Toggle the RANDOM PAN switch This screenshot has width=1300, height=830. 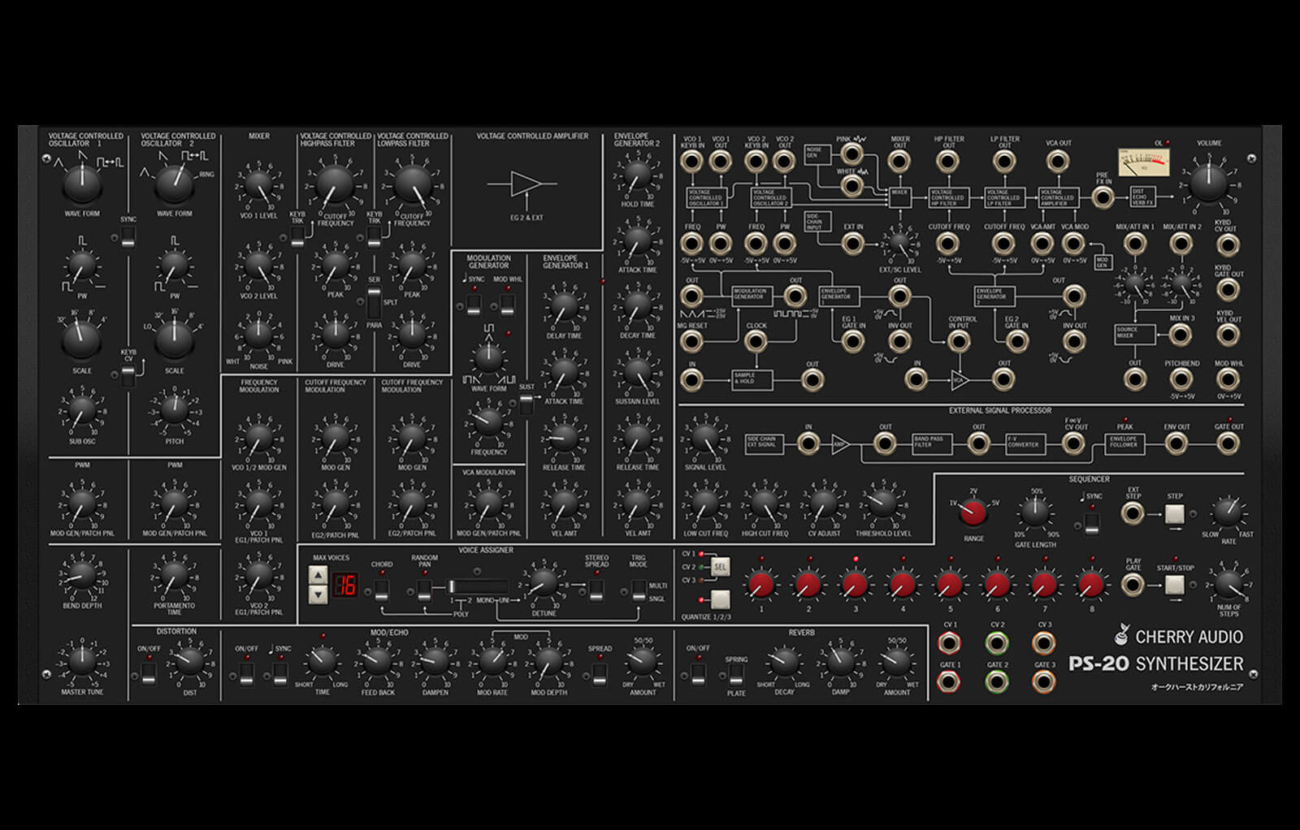pos(424,590)
